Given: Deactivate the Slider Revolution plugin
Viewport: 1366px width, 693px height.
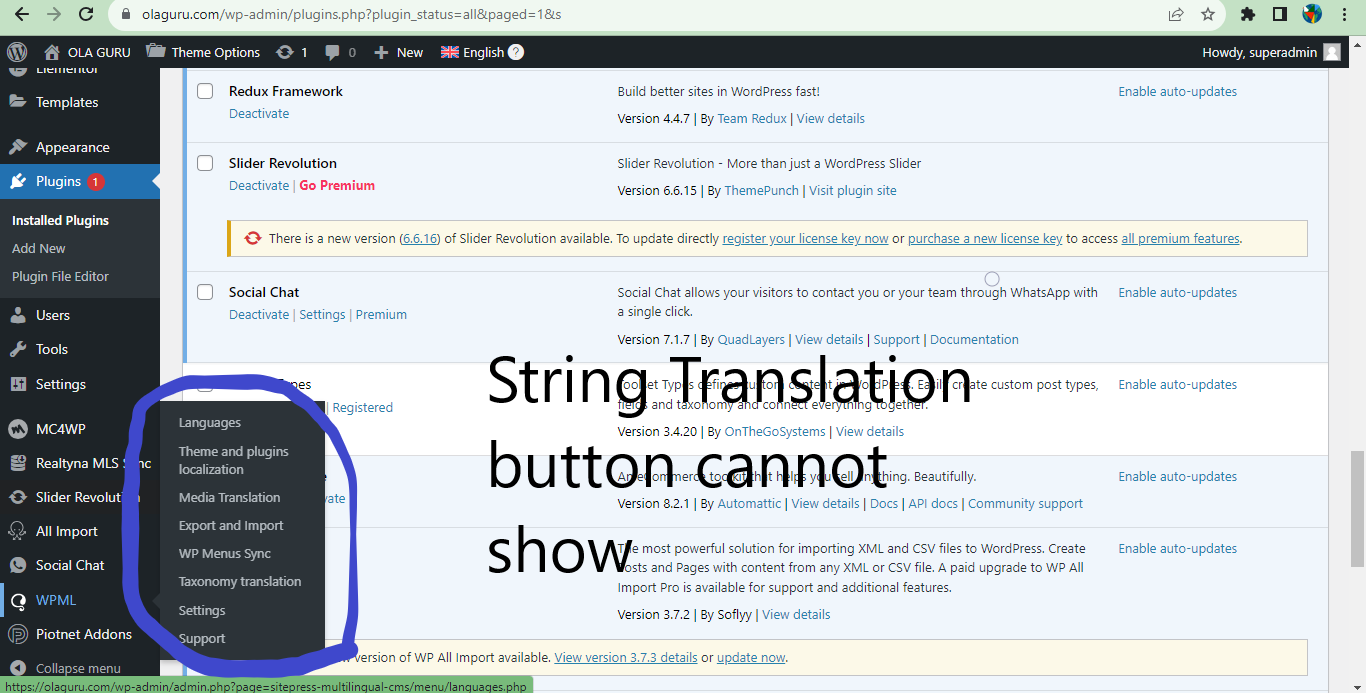Looking at the screenshot, I should (x=259, y=185).
